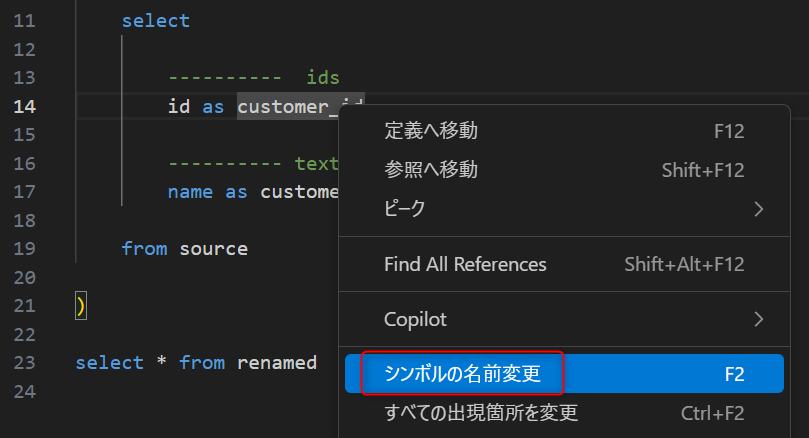Click the from keyword on line 19

click(144, 249)
